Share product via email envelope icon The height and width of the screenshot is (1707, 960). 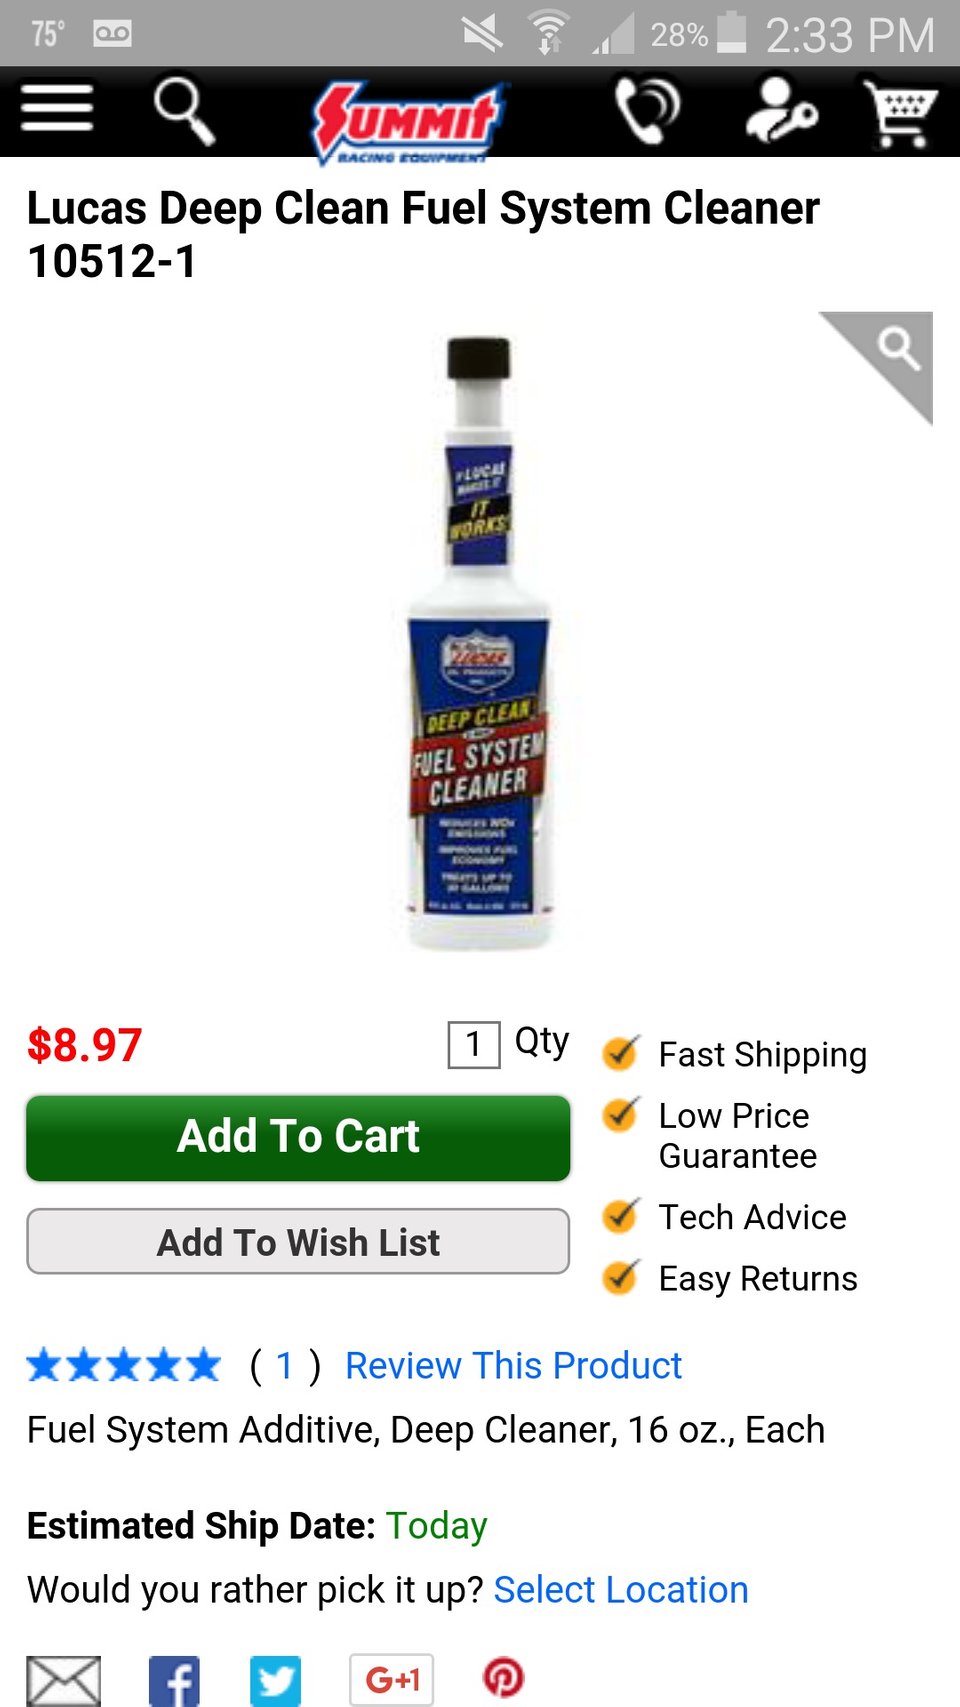pyautogui.click(x=63, y=1680)
